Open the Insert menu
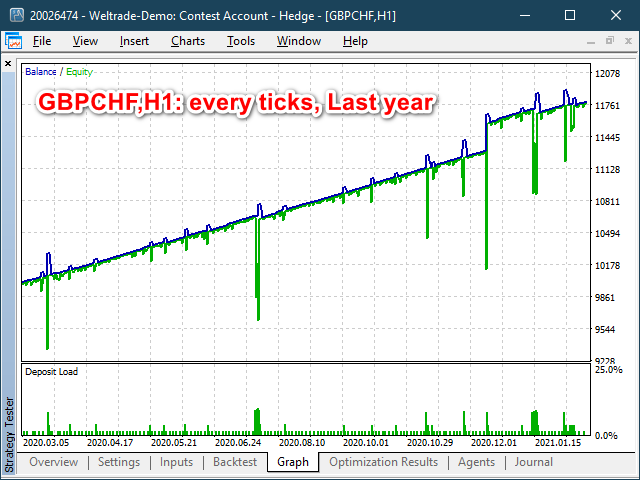The width and height of the screenshot is (640, 480). pos(134,41)
